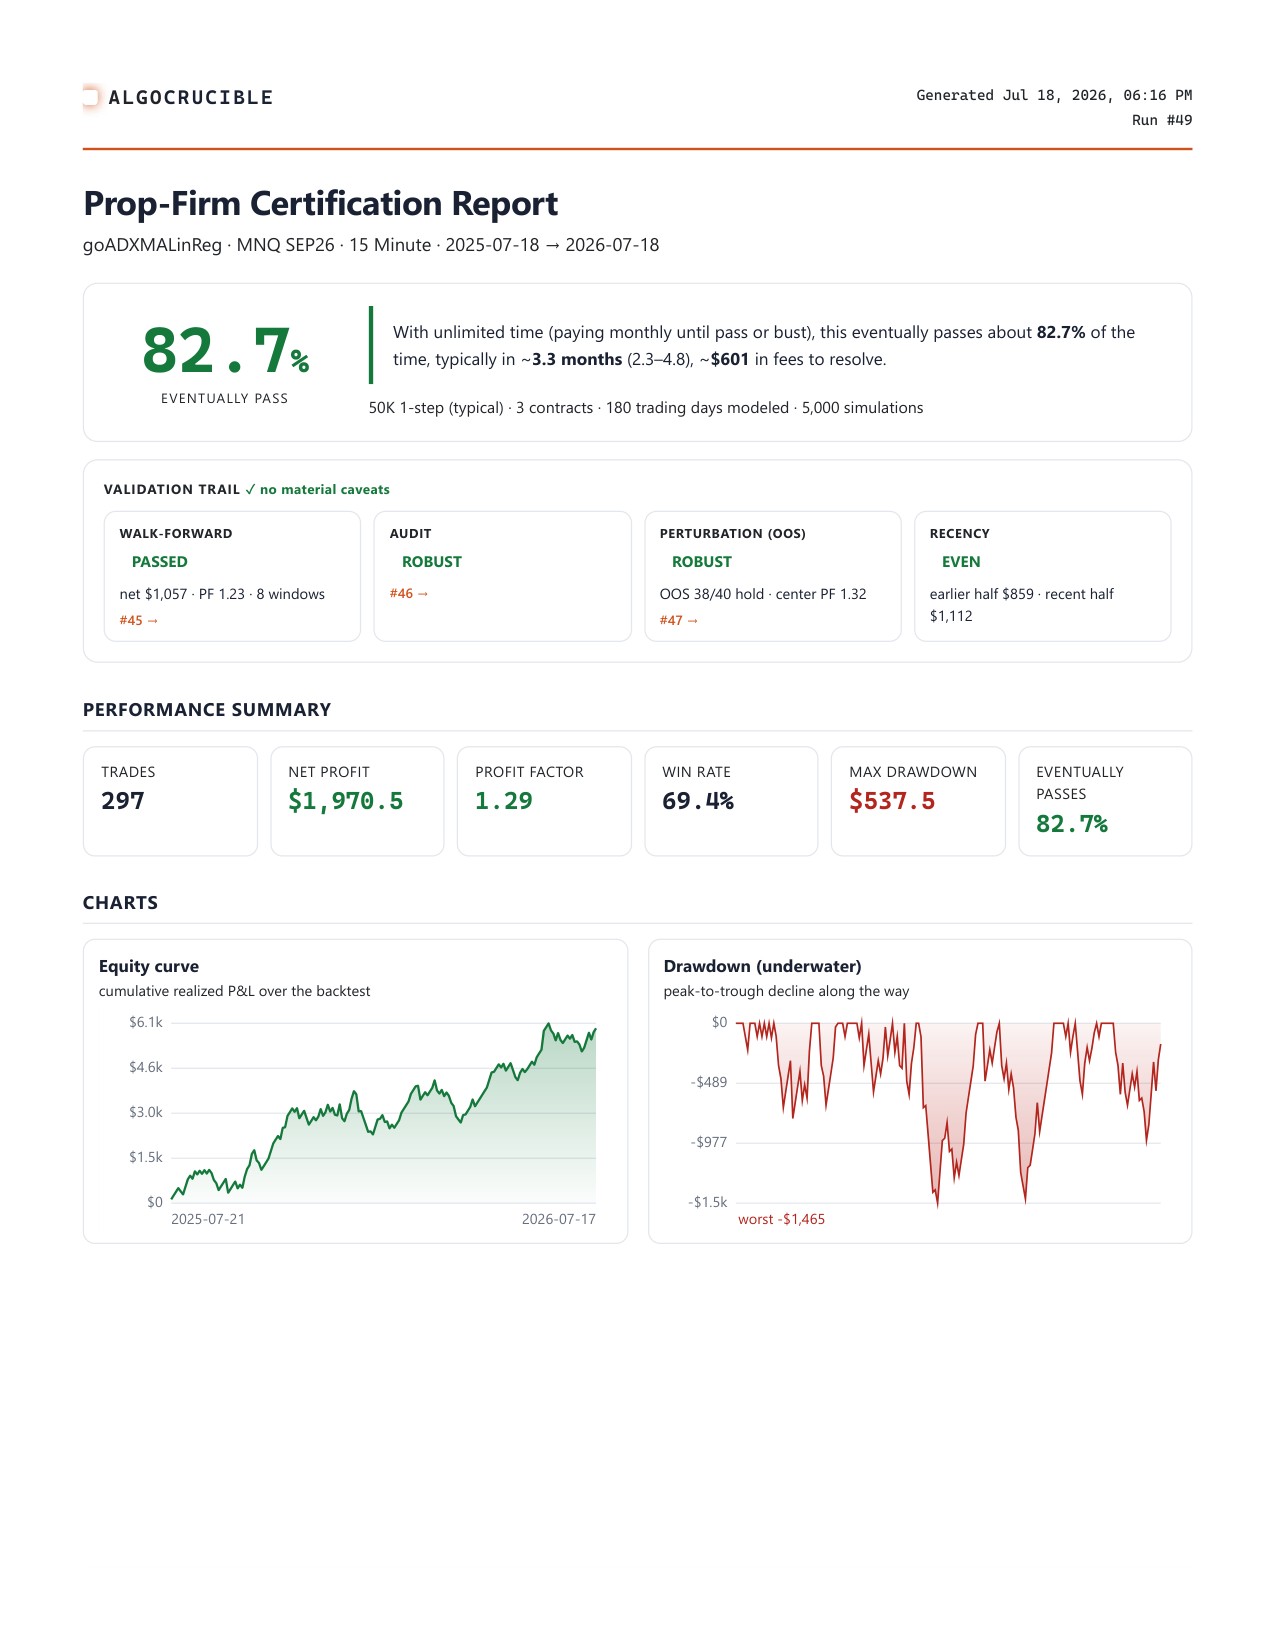
Task: Click the goADXMALinReg strategy subtitle line
Action: point(371,245)
